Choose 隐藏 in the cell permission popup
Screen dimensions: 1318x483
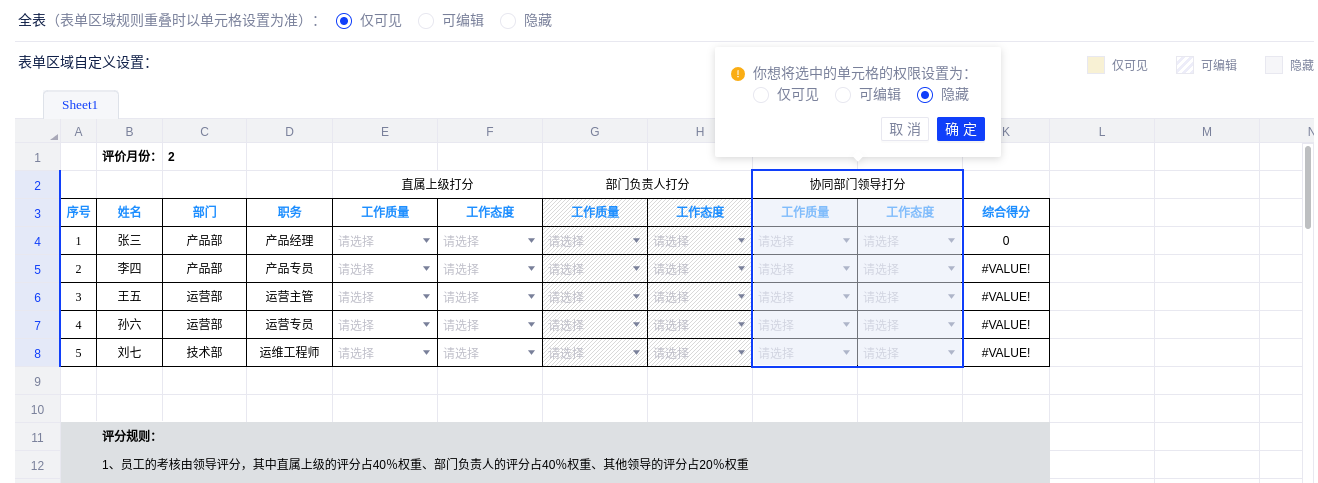tap(925, 95)
